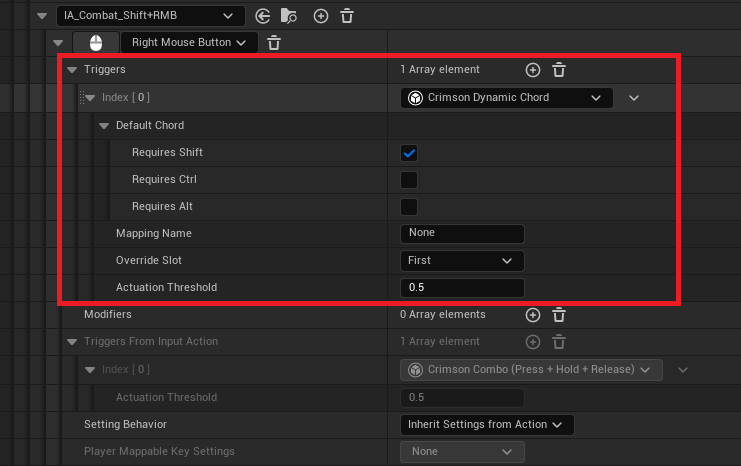
Task: Enable the Requires Alt checkbox
Action: 409,207
